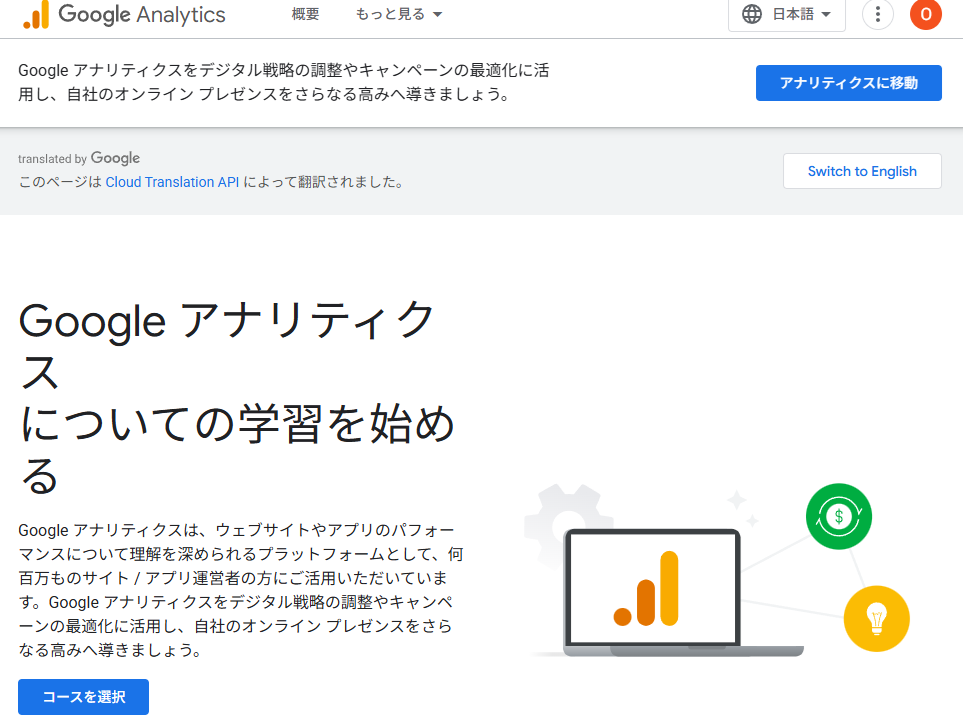Click Switch to English button
Screen dimensions: 963x719
click(862, 171)
